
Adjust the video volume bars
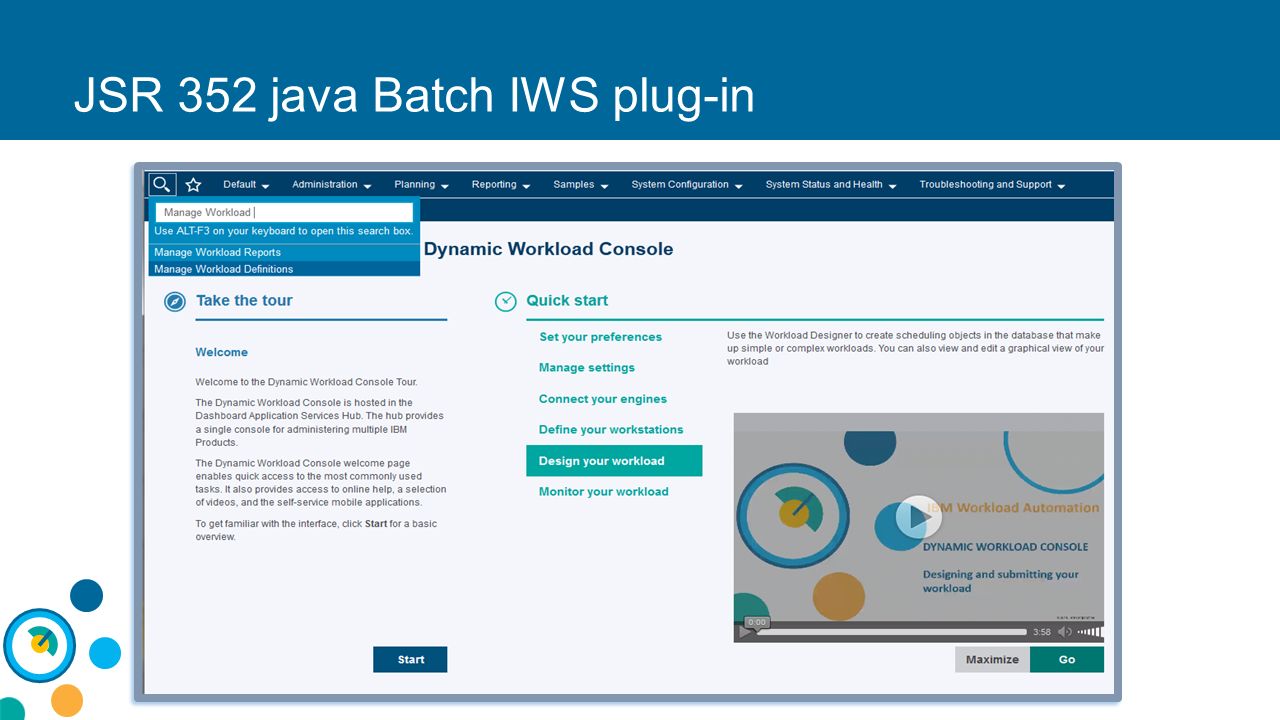[x=1090, y=632]
